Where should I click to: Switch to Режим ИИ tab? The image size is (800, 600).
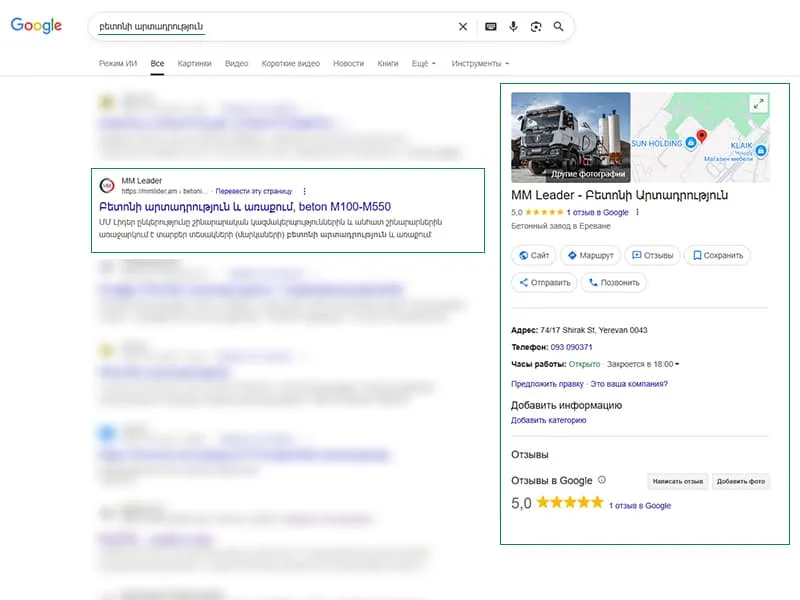click(118, 63)
